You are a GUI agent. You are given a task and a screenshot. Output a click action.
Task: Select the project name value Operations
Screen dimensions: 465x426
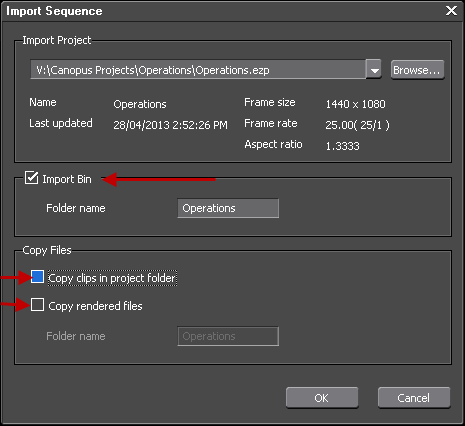point(140,104)
